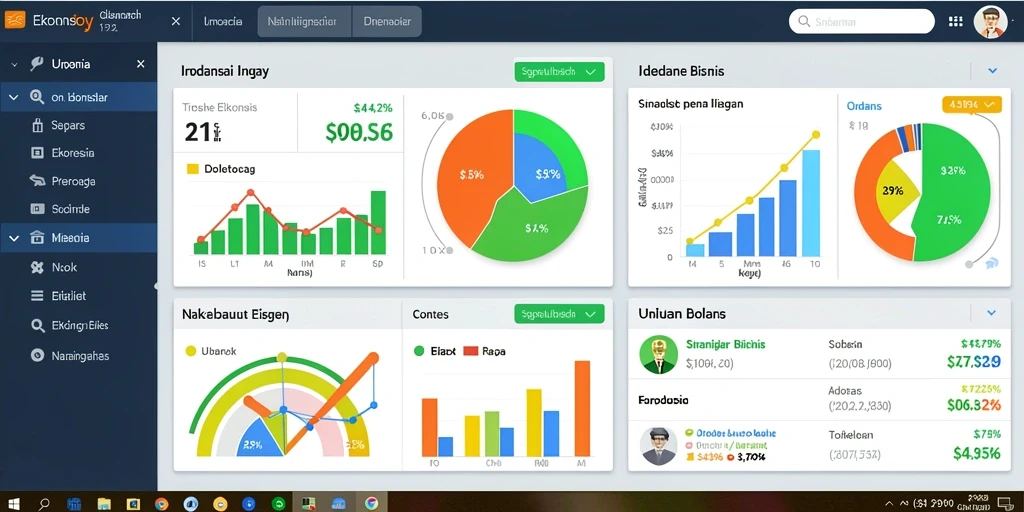Open the user profile avatar
This screenshot has width=1024, height=512.
pyautogui.click(x=990, y=22)
